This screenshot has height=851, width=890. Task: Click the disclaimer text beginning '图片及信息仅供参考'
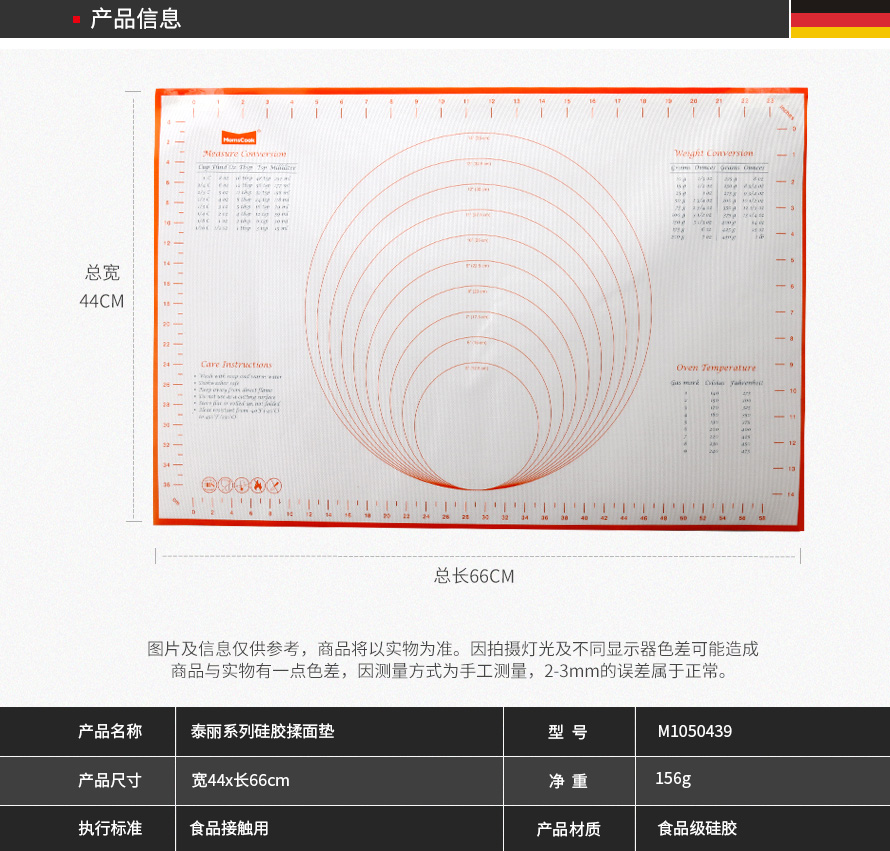[452, 660]
